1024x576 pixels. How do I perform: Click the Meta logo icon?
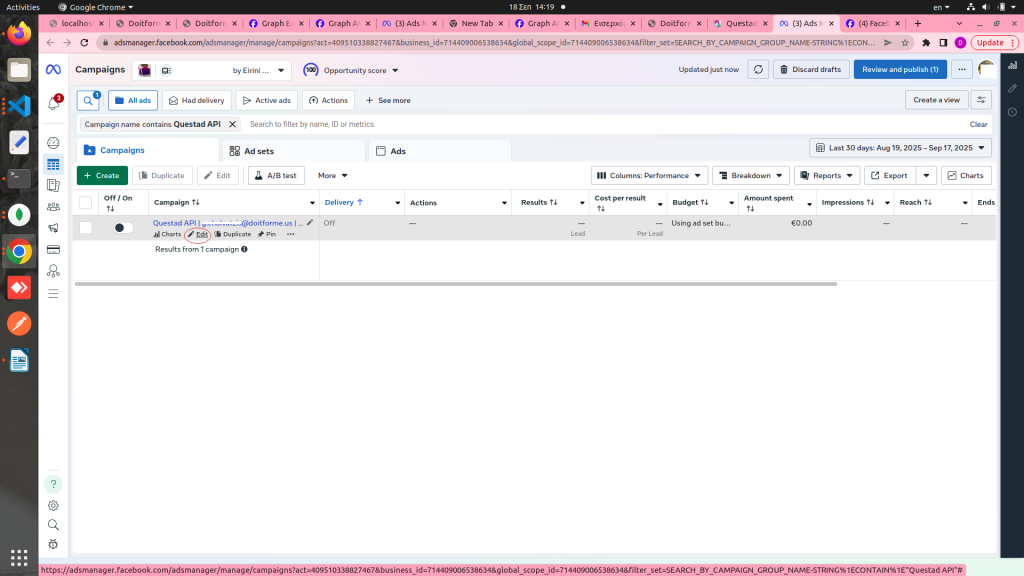pyautogui.click(x=54, y=70)
